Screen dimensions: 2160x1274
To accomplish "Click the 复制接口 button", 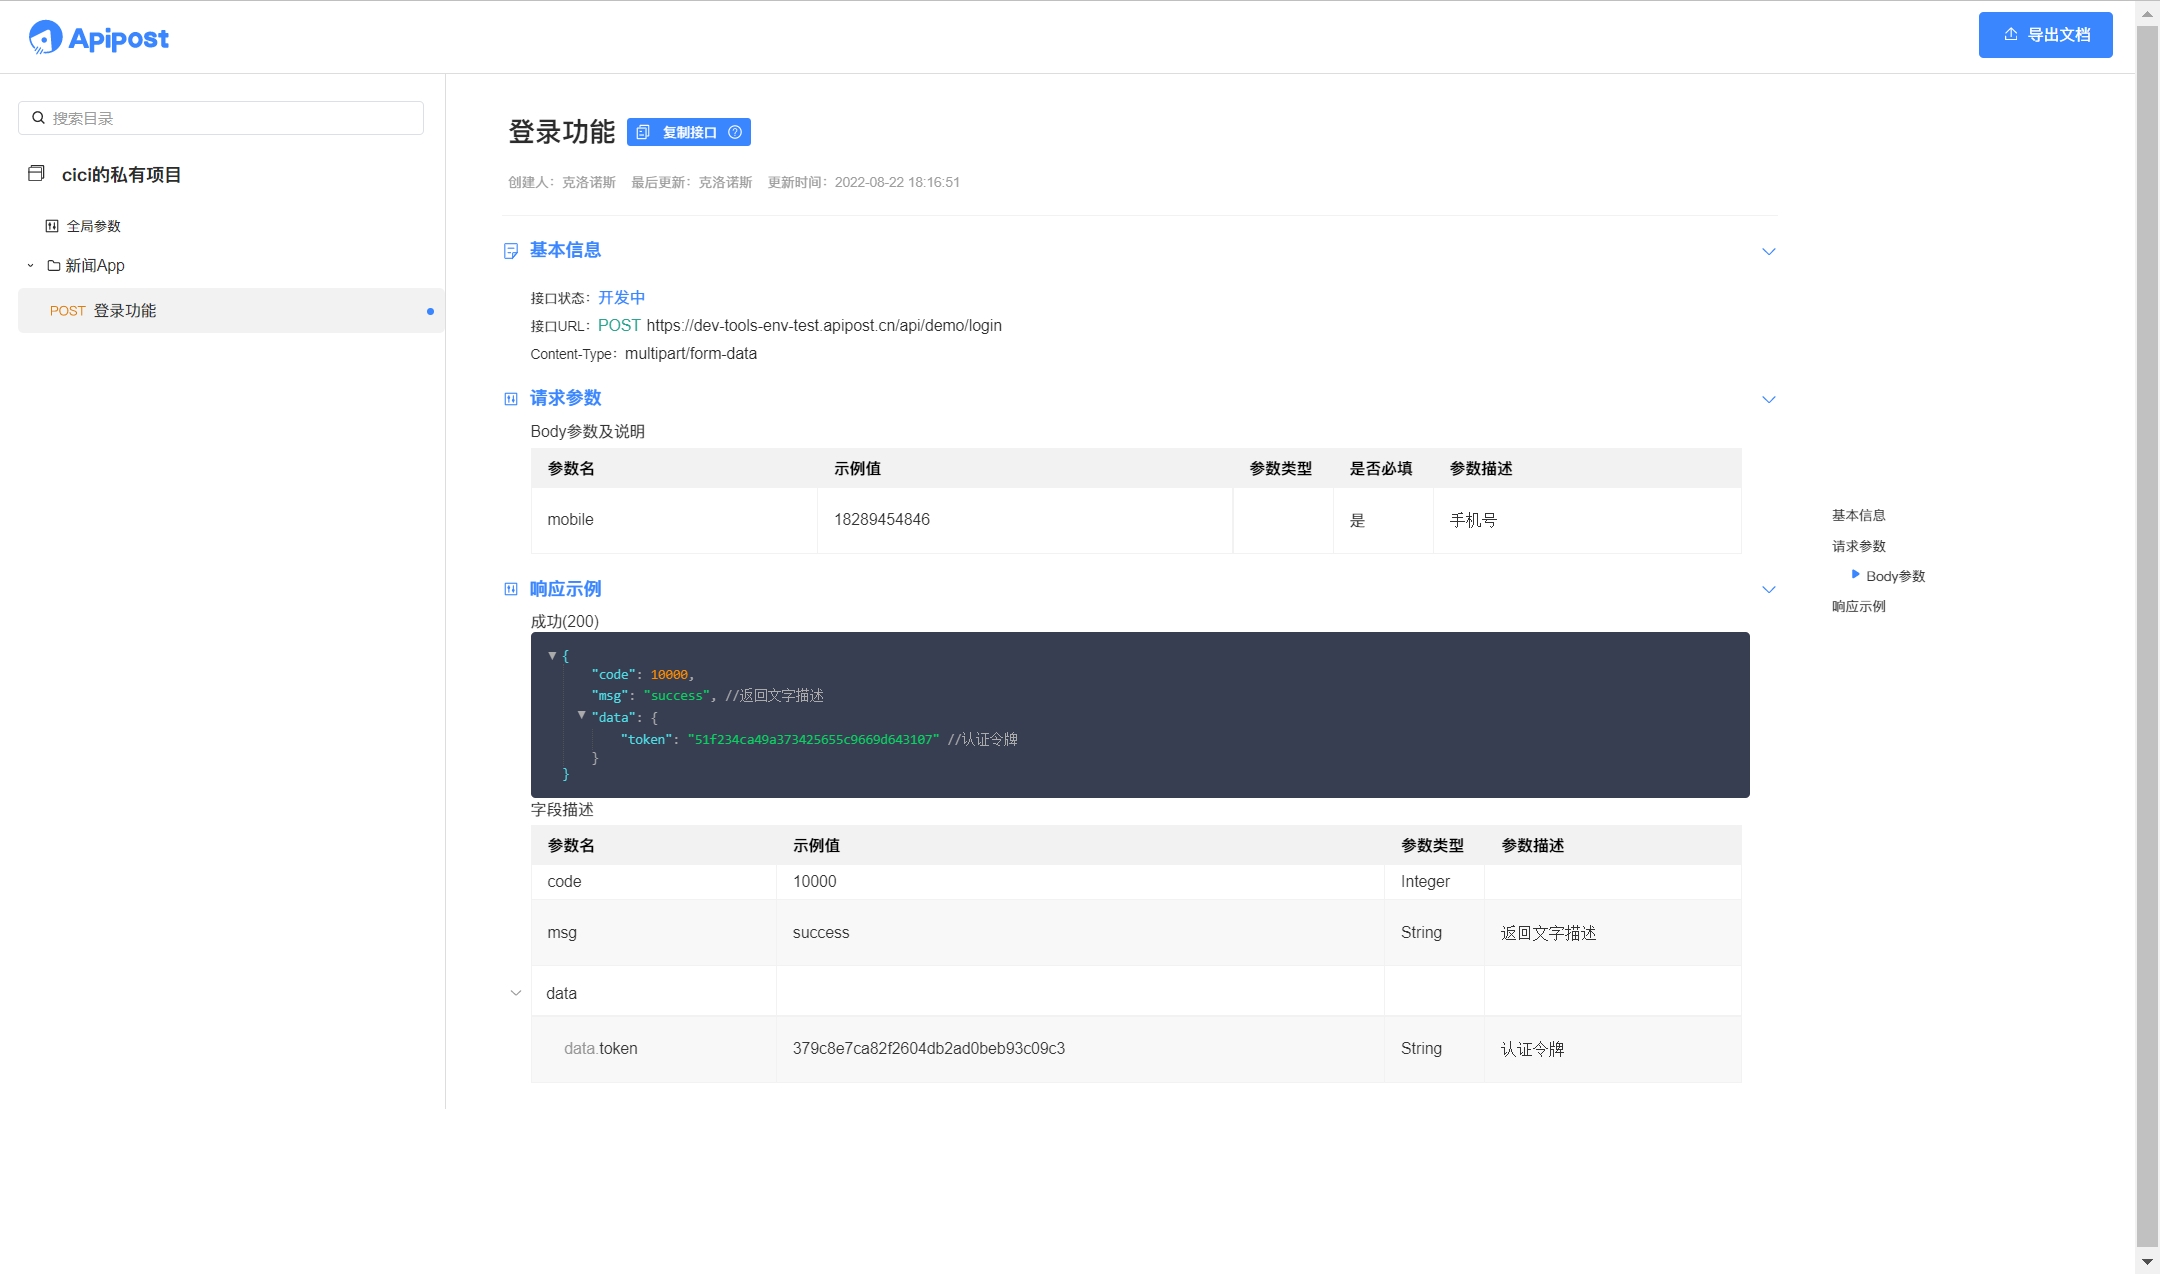I will tap(689, 132).
